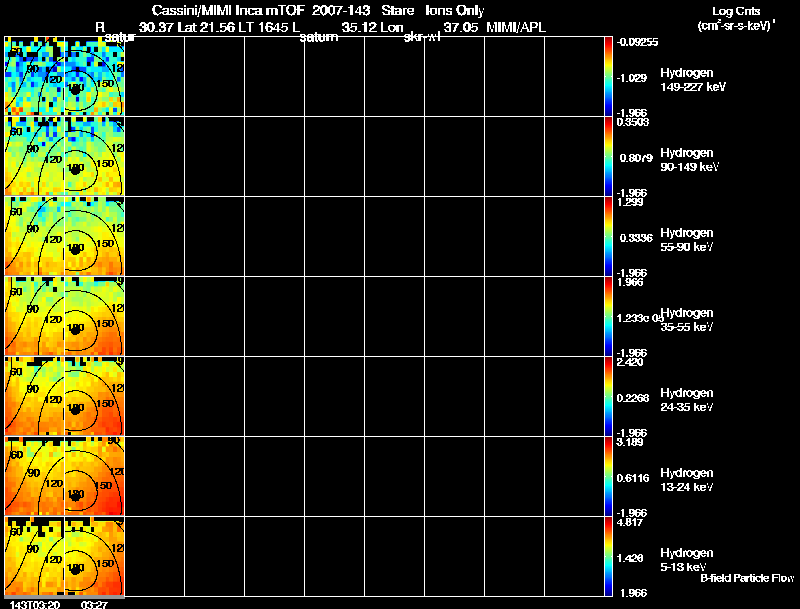Click the color bar beside Hydrogen 24-35 keV

tap(608, 396)
